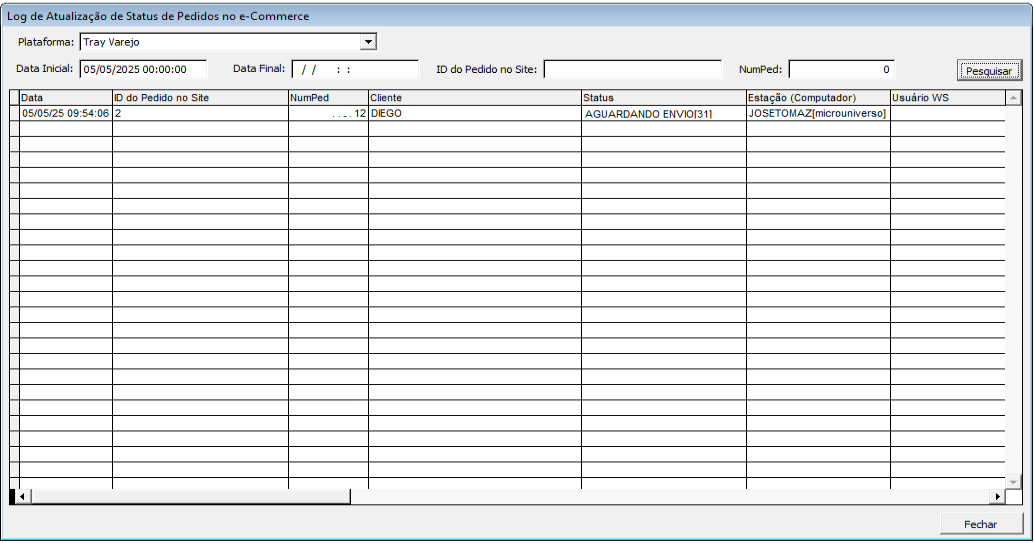Click the Data Final date field
This screenshot has height=543, width=1034.
tap(355, 69)
